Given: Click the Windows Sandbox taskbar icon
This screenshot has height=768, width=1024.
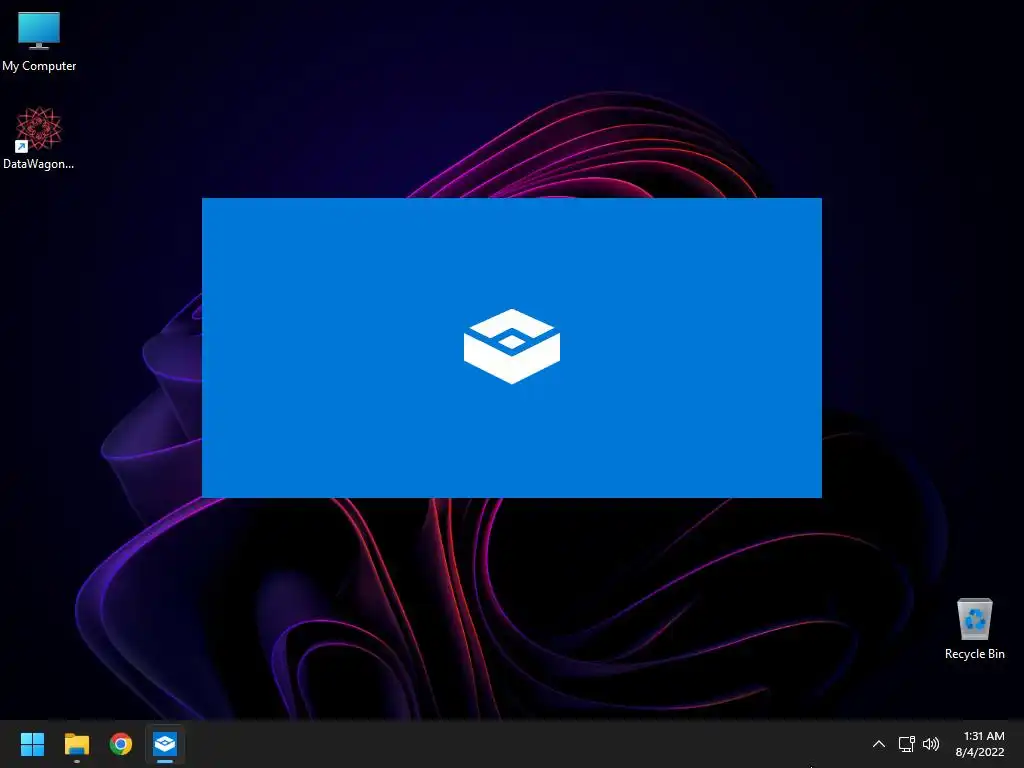Looking at the screenshot, I should pyautogui.click(x=165, y=744).
